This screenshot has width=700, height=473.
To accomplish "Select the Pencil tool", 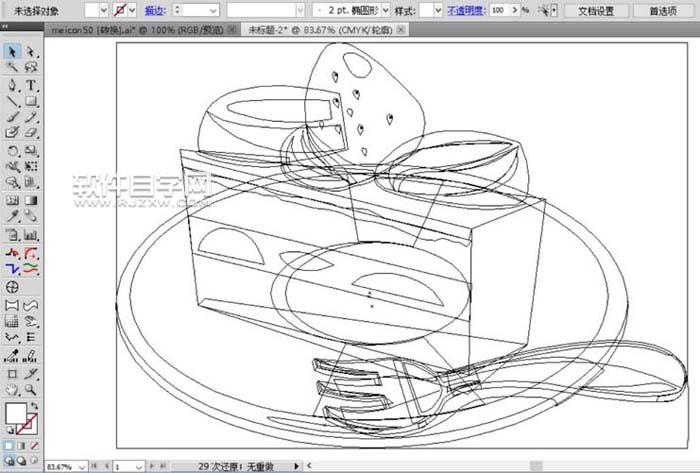I will point(30,117).
